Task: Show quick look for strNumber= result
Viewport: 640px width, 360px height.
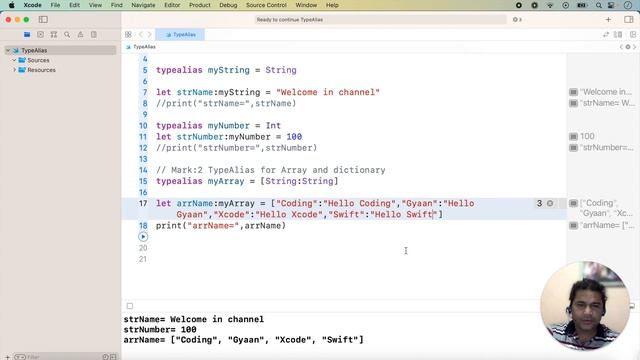Action: pyautogui.click(x=573, y=147)
